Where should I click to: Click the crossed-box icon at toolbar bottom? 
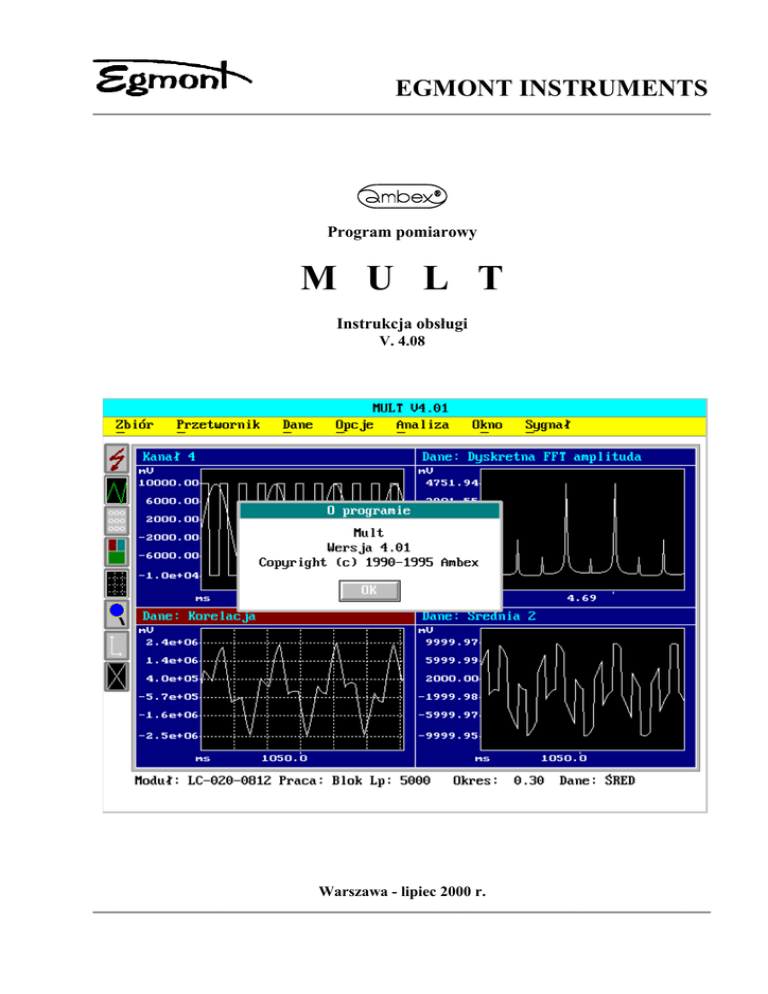pyautogui.click(x=118, y=676)
